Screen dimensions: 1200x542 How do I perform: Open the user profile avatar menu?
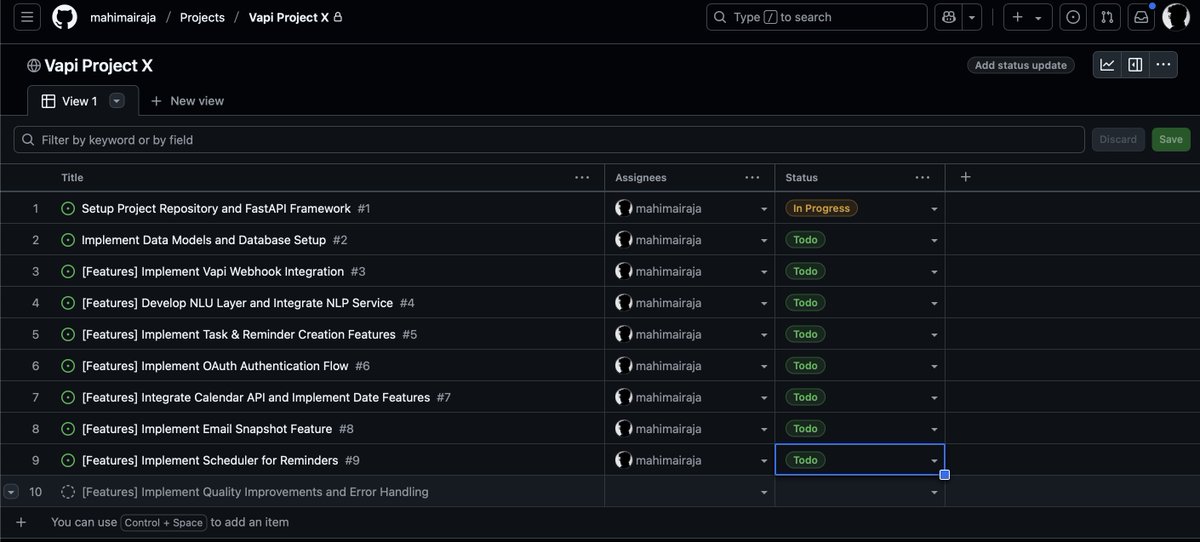click(1176, 17)
